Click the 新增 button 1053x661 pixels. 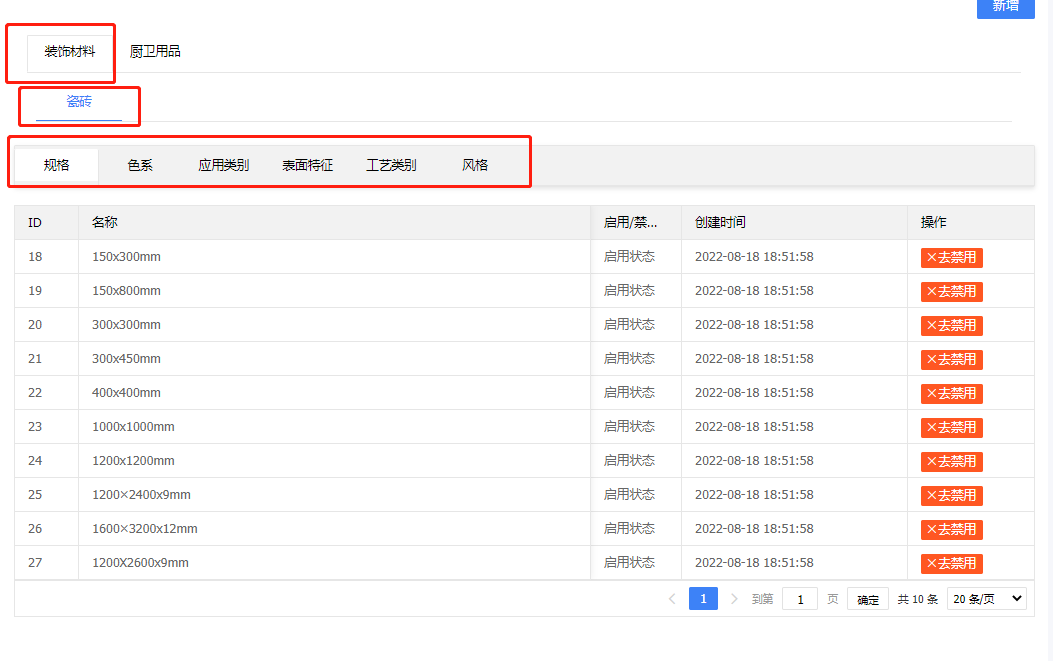1005,8
